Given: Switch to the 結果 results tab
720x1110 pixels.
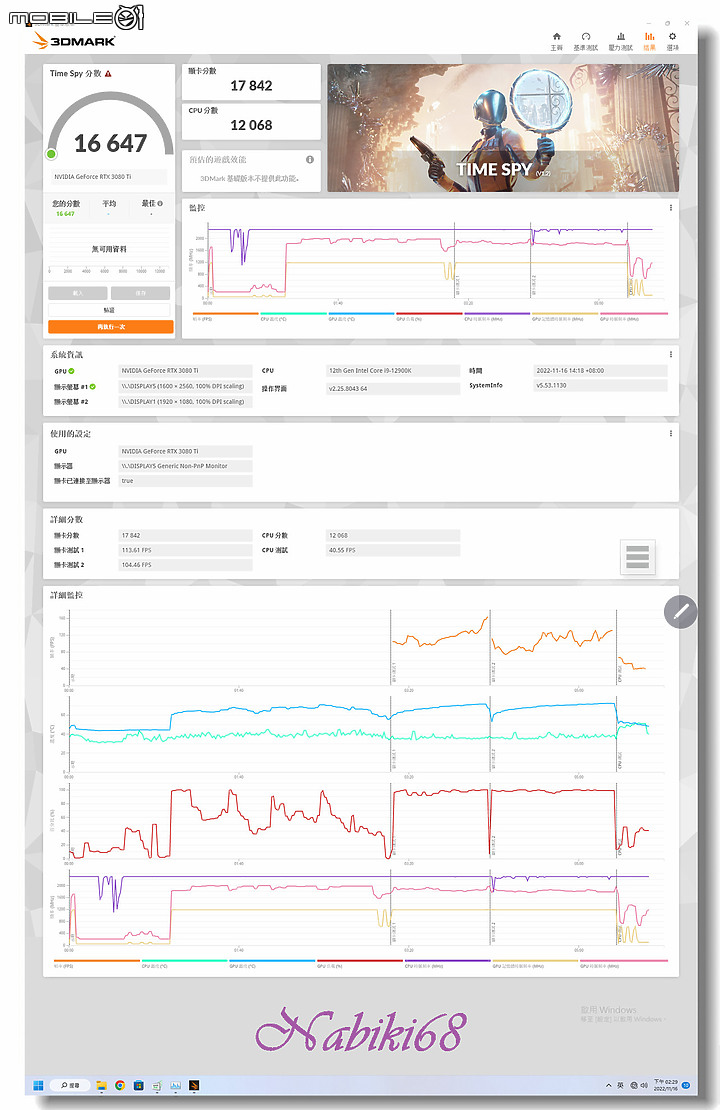Looking at the screenshot, I should [649, 41].
